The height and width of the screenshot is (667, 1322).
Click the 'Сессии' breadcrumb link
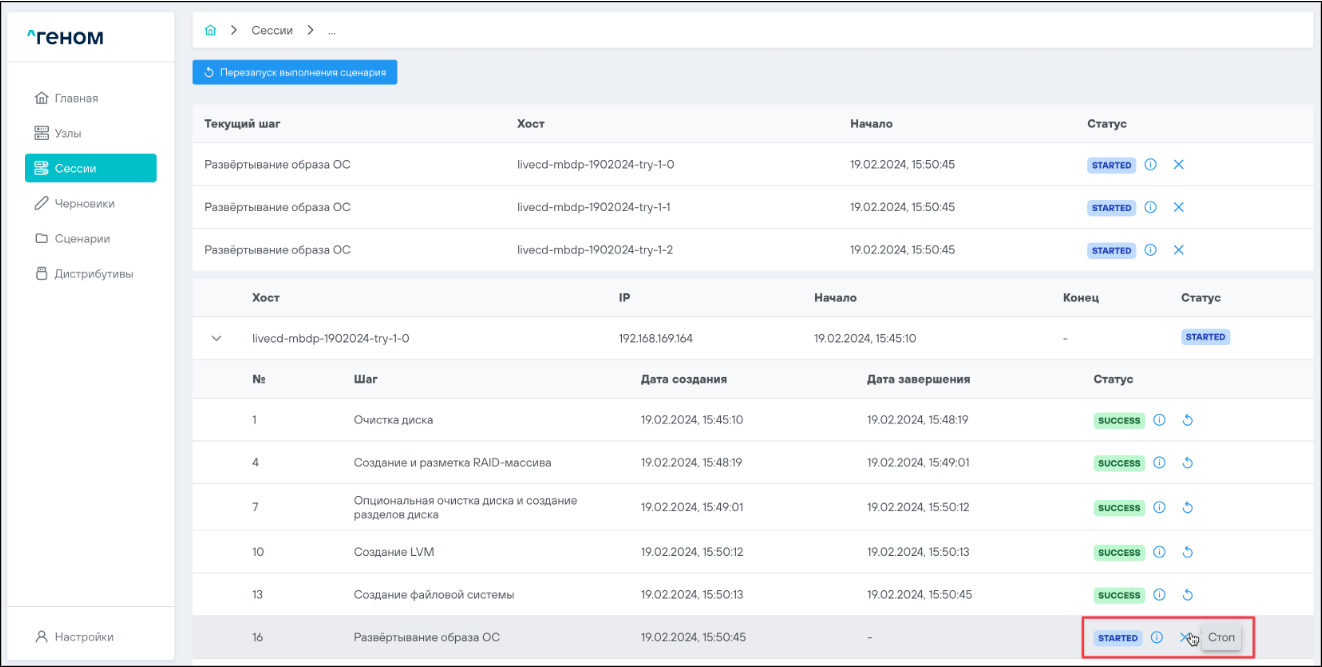pos(271,31)
